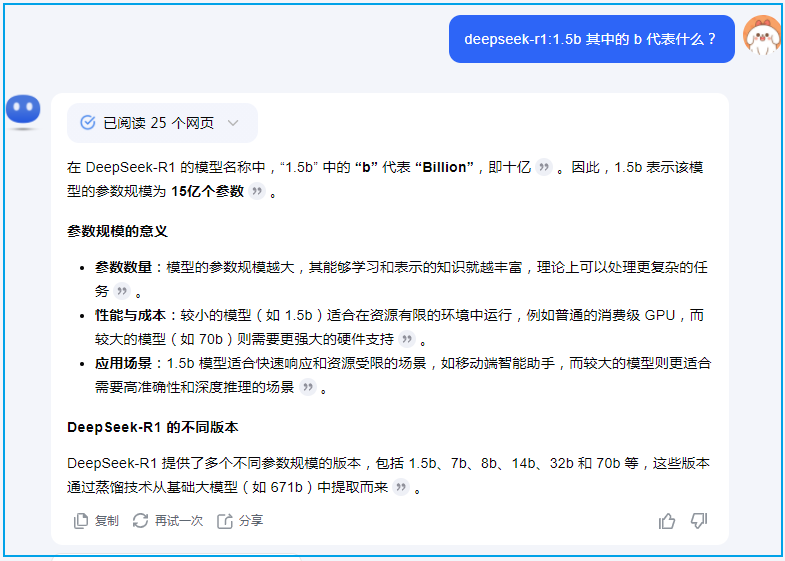Click the bold text '15亿个参数'
Screen dimensions: 785x561
tap(207, 191)
